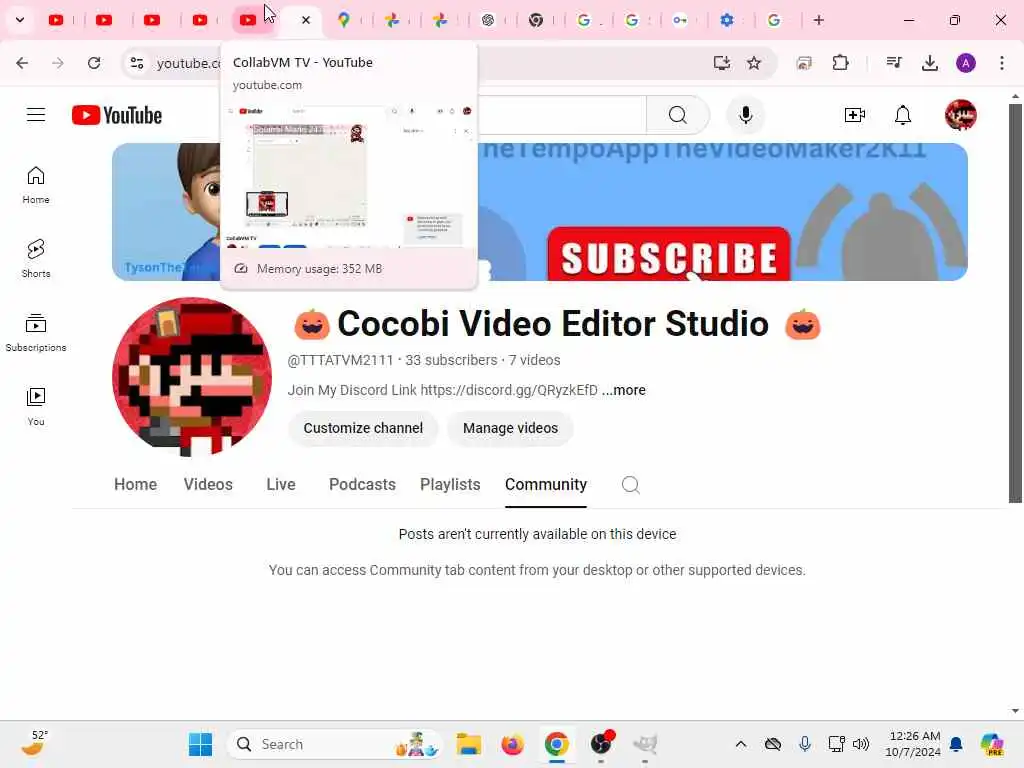The width and height of the screenshot is (1024, 768).
Task: Click the vertical page scrollbar
Action: tap(1015, 302)
